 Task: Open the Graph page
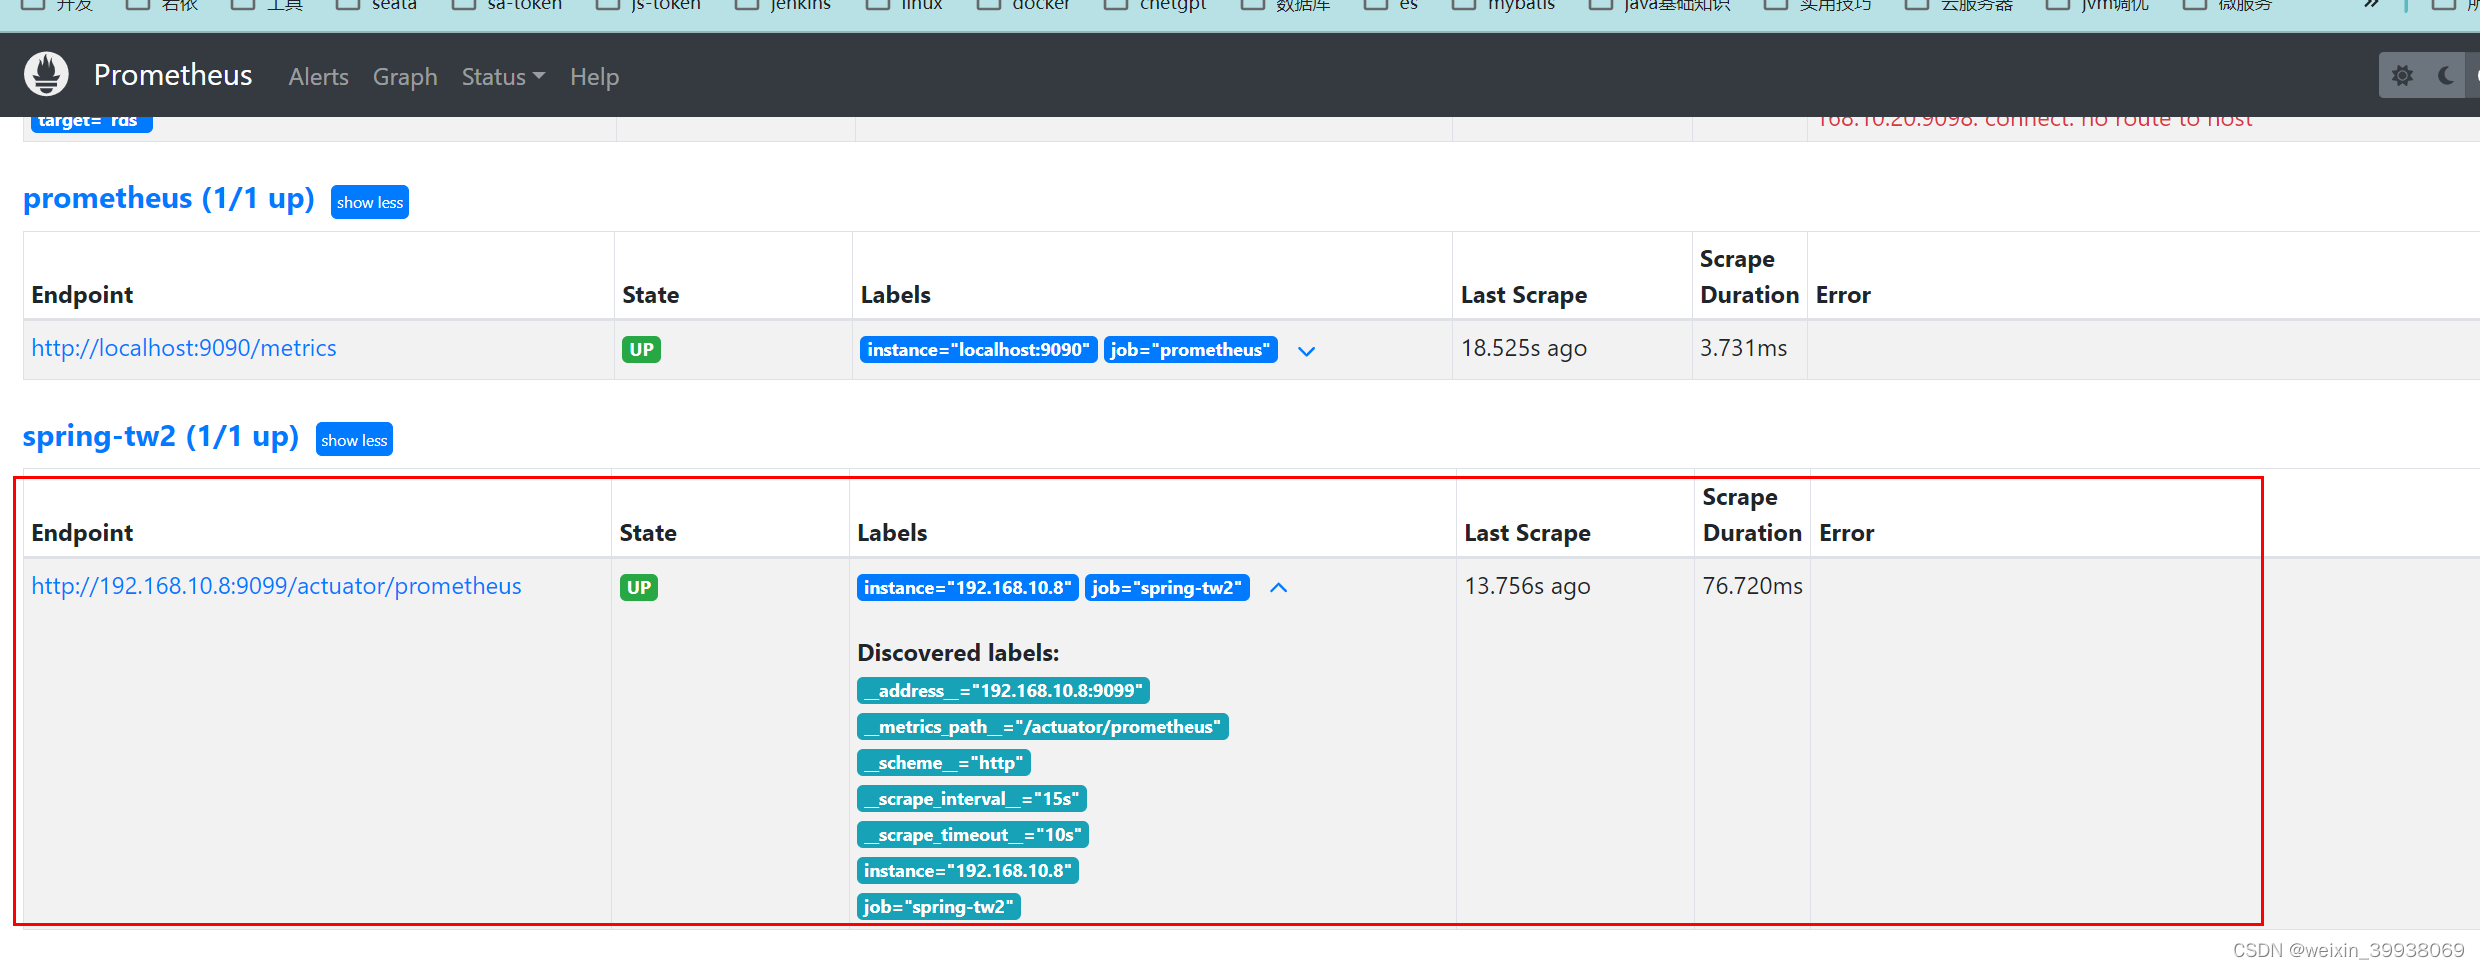pos(405,77)
